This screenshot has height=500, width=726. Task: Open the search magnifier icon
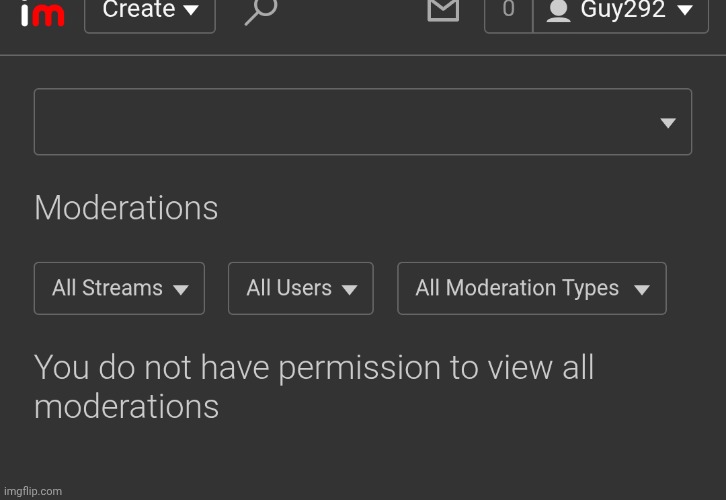coord(260,12)
